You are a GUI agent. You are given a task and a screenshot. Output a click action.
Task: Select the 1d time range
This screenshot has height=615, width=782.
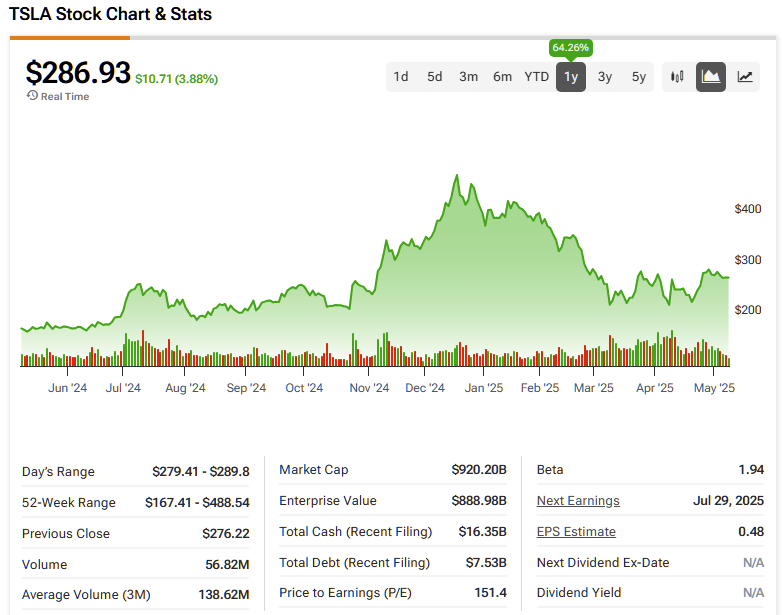400,77
